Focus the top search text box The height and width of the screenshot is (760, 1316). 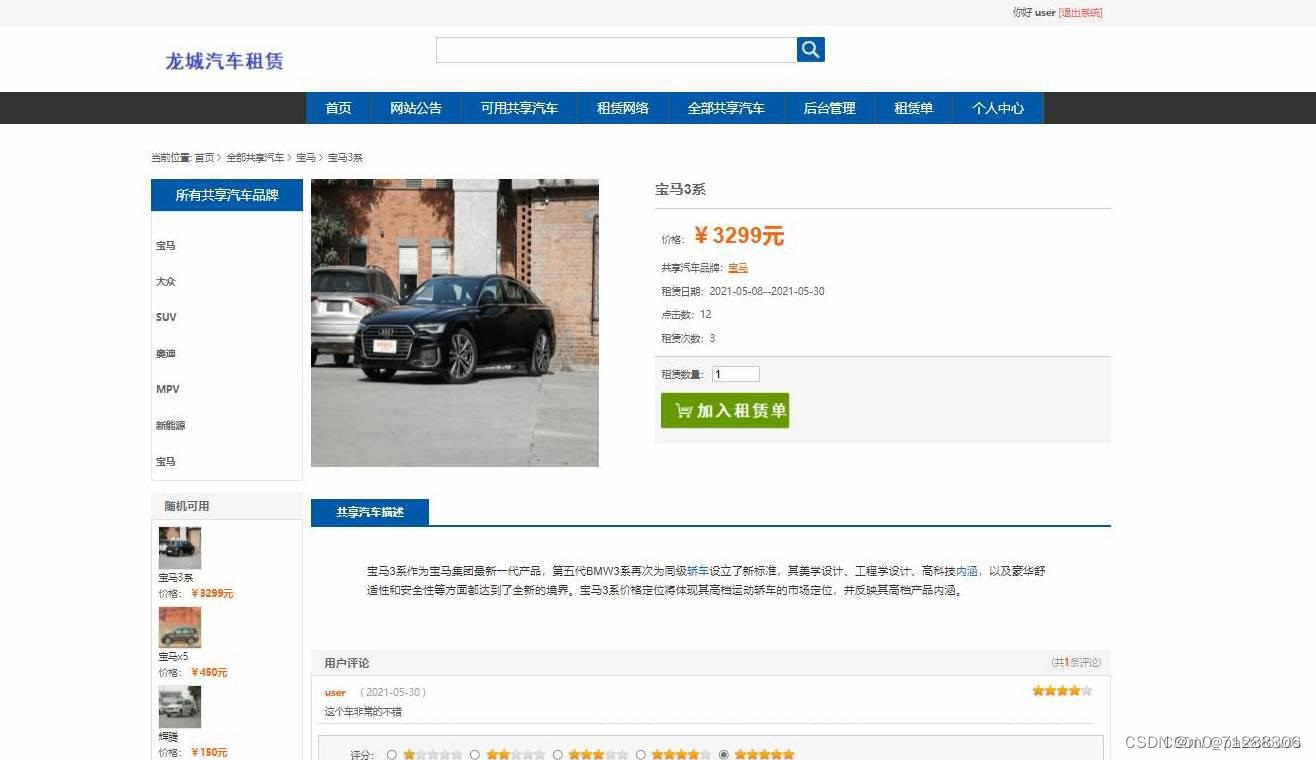click(x=616, y=50)
